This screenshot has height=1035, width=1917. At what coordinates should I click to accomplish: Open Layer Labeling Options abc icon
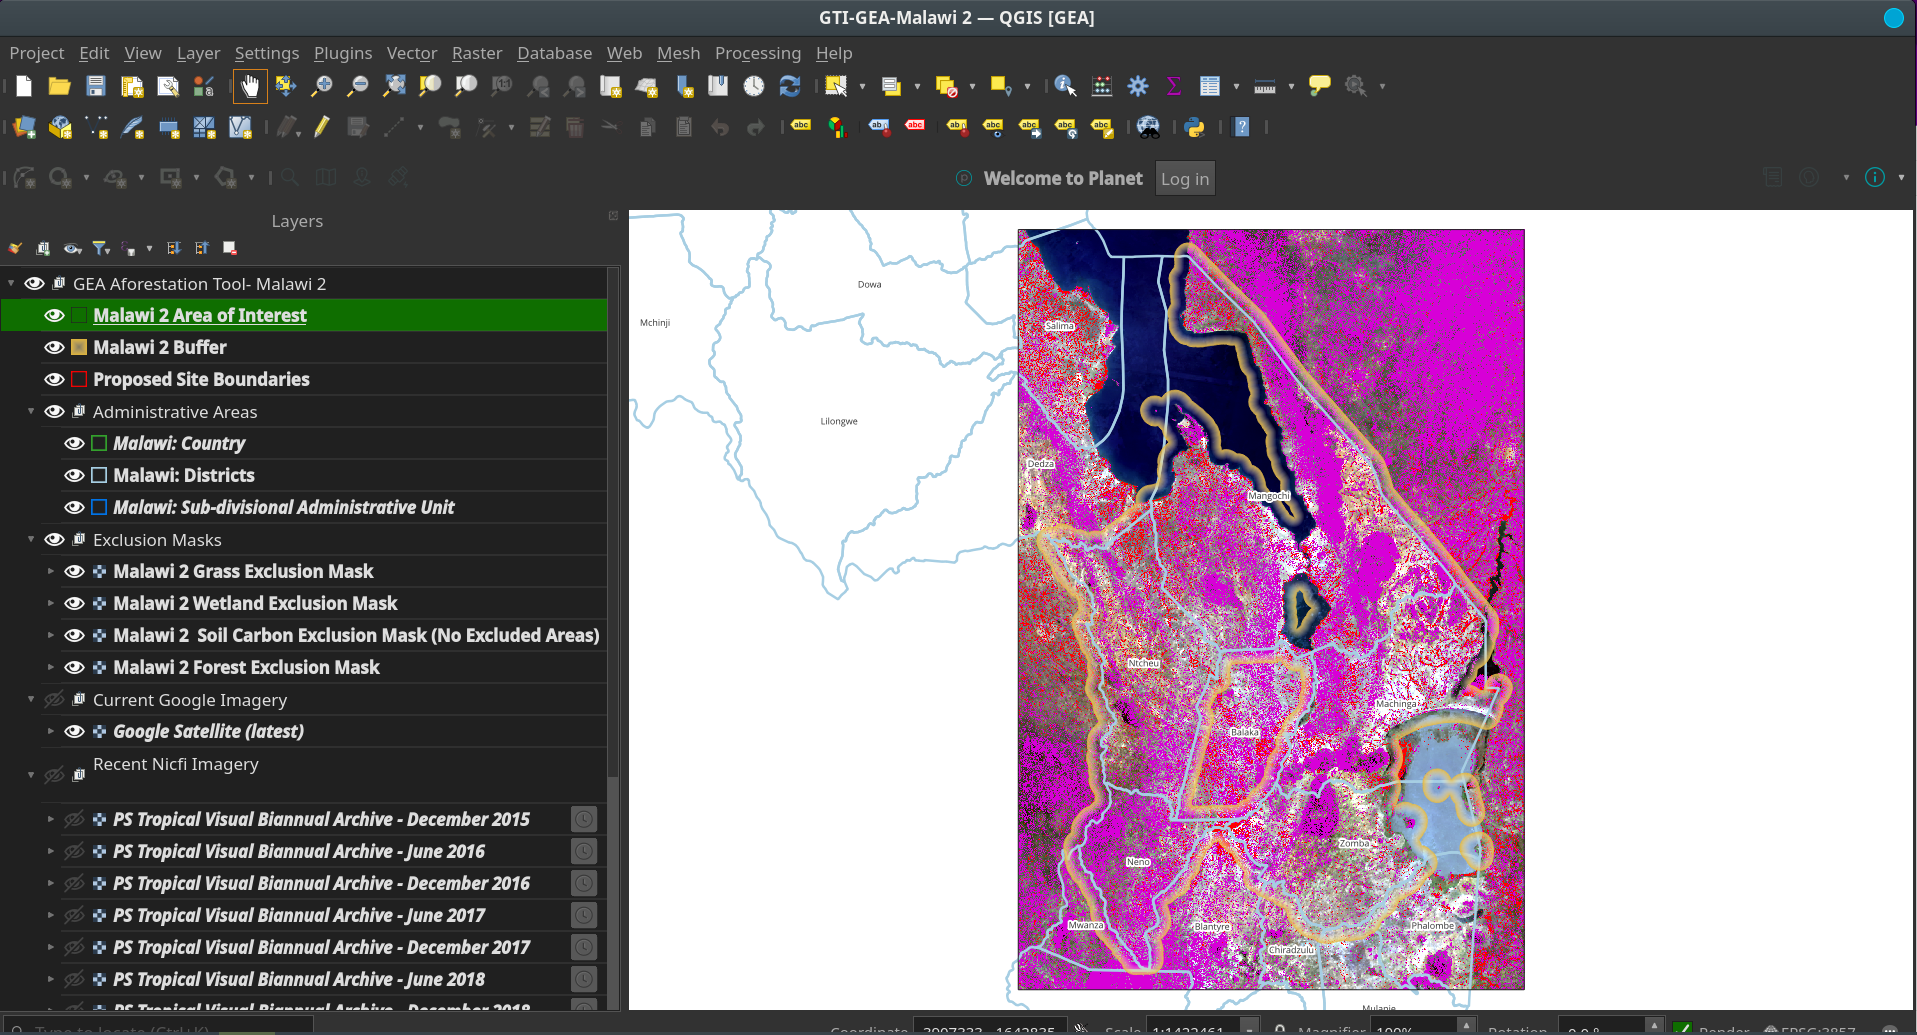pos(801,127)
